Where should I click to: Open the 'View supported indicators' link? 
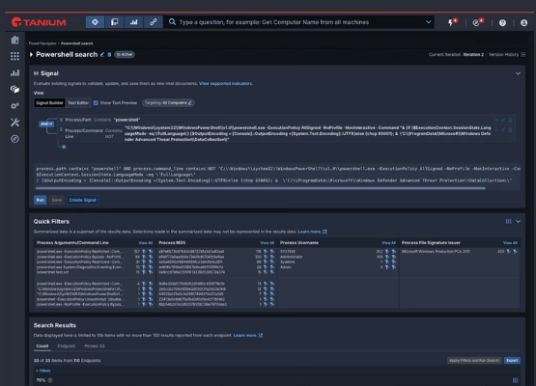[x=226, y=83]
